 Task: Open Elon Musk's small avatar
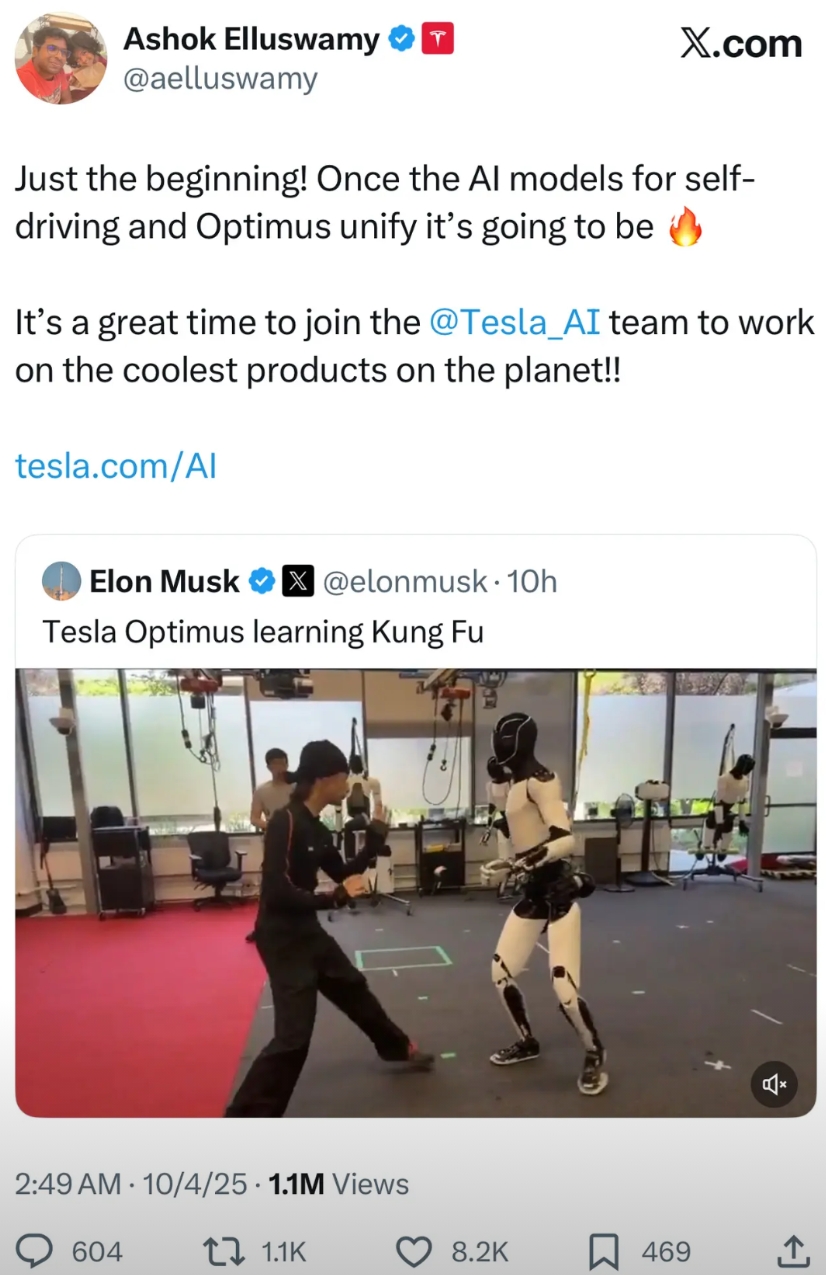(61, 581)
